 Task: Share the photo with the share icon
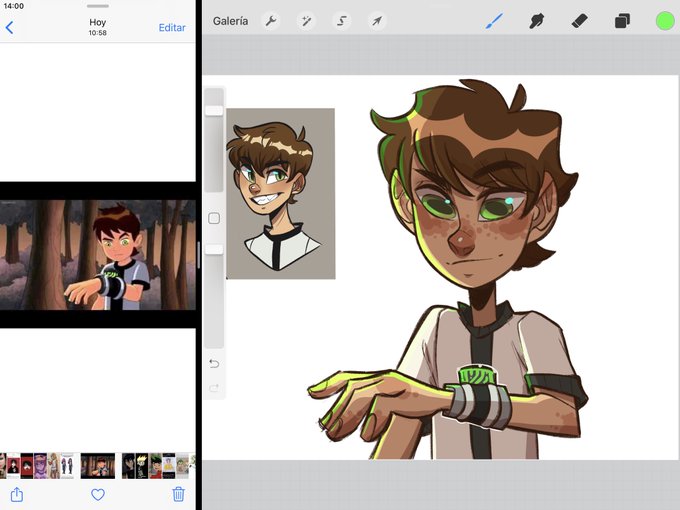point(16,494)
